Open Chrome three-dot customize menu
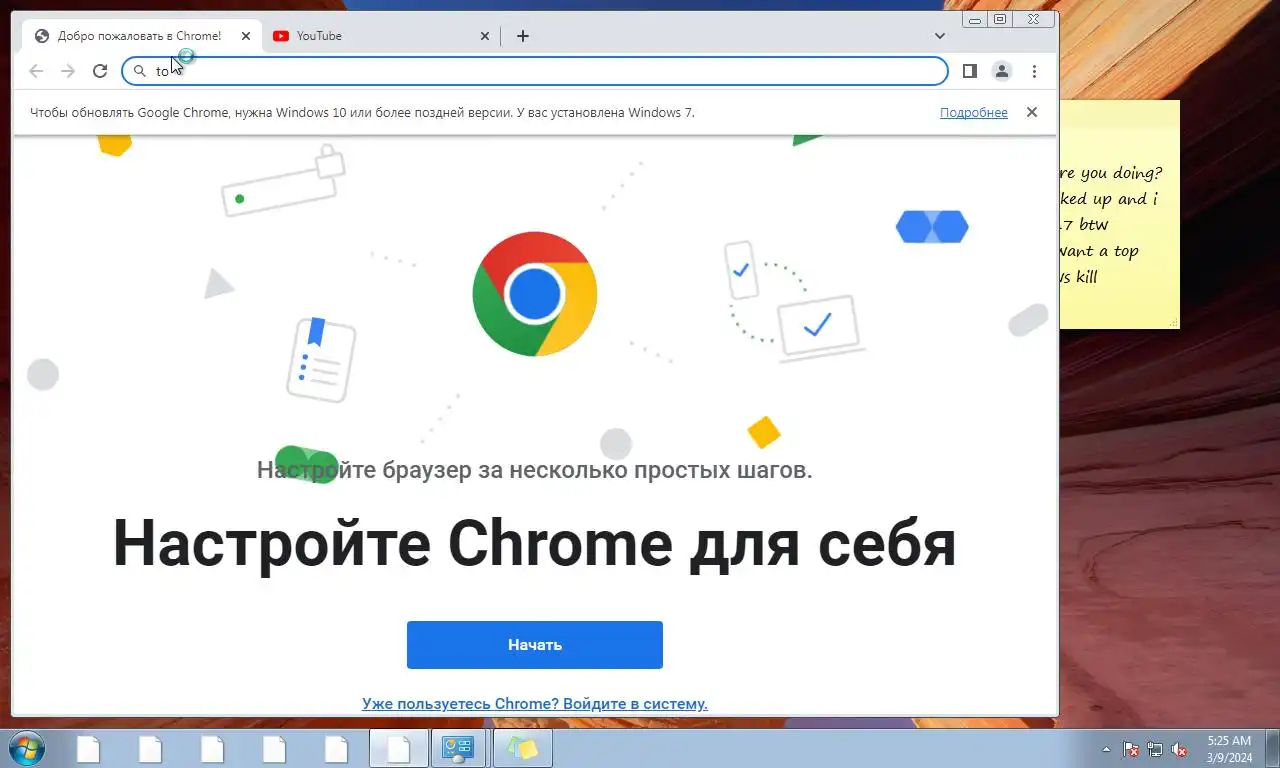 click(x=1034, y=71)
